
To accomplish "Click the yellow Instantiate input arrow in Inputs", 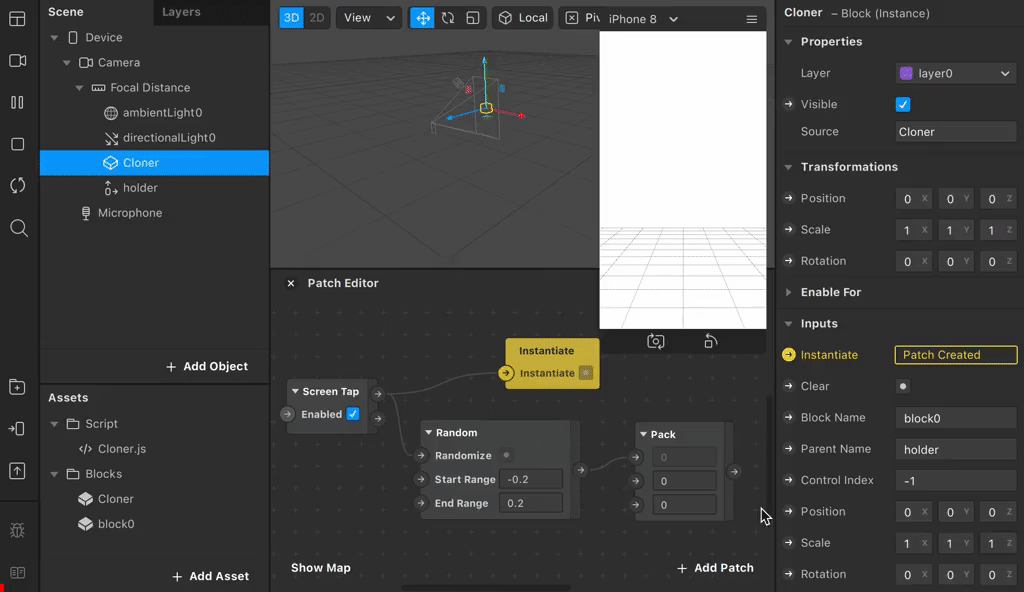I will point(789,355).
